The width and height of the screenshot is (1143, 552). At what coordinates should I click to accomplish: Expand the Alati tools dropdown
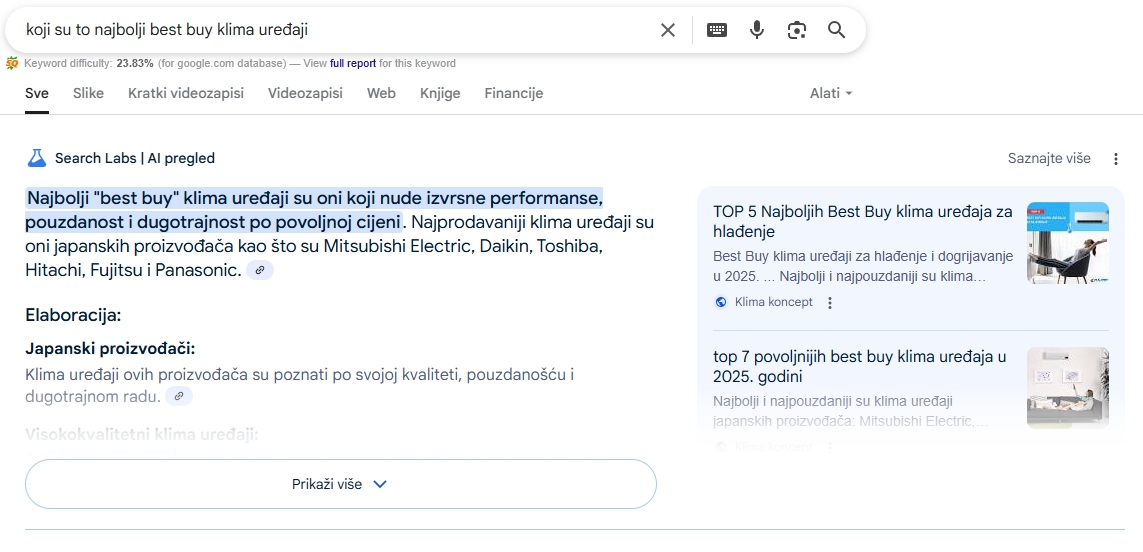click(831, 93)
